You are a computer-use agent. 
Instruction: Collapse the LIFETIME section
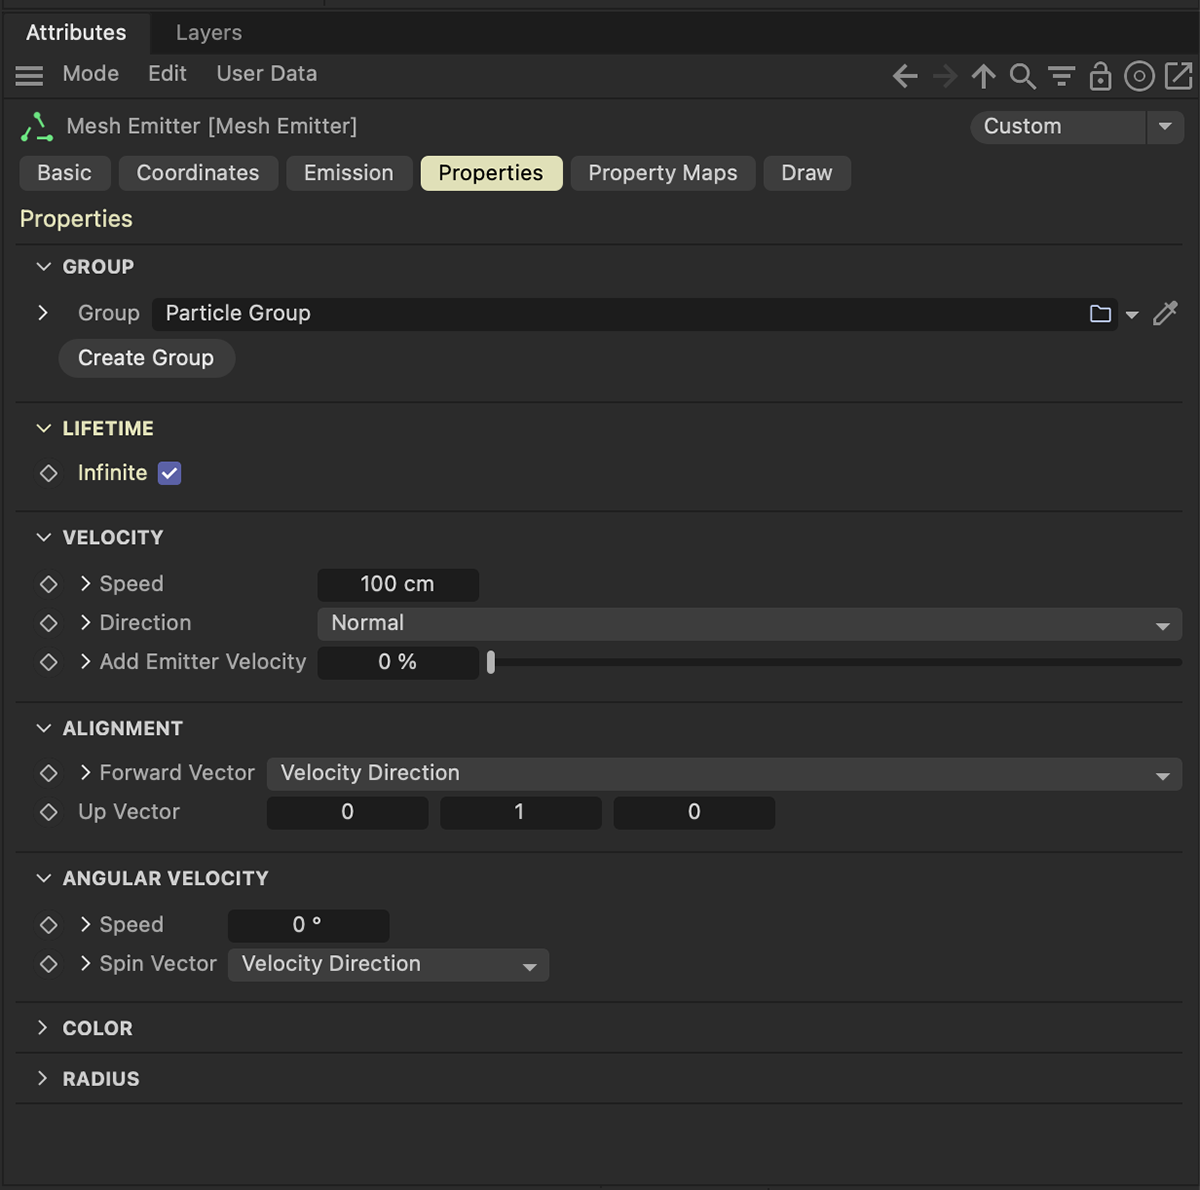(x=43, y=428)
